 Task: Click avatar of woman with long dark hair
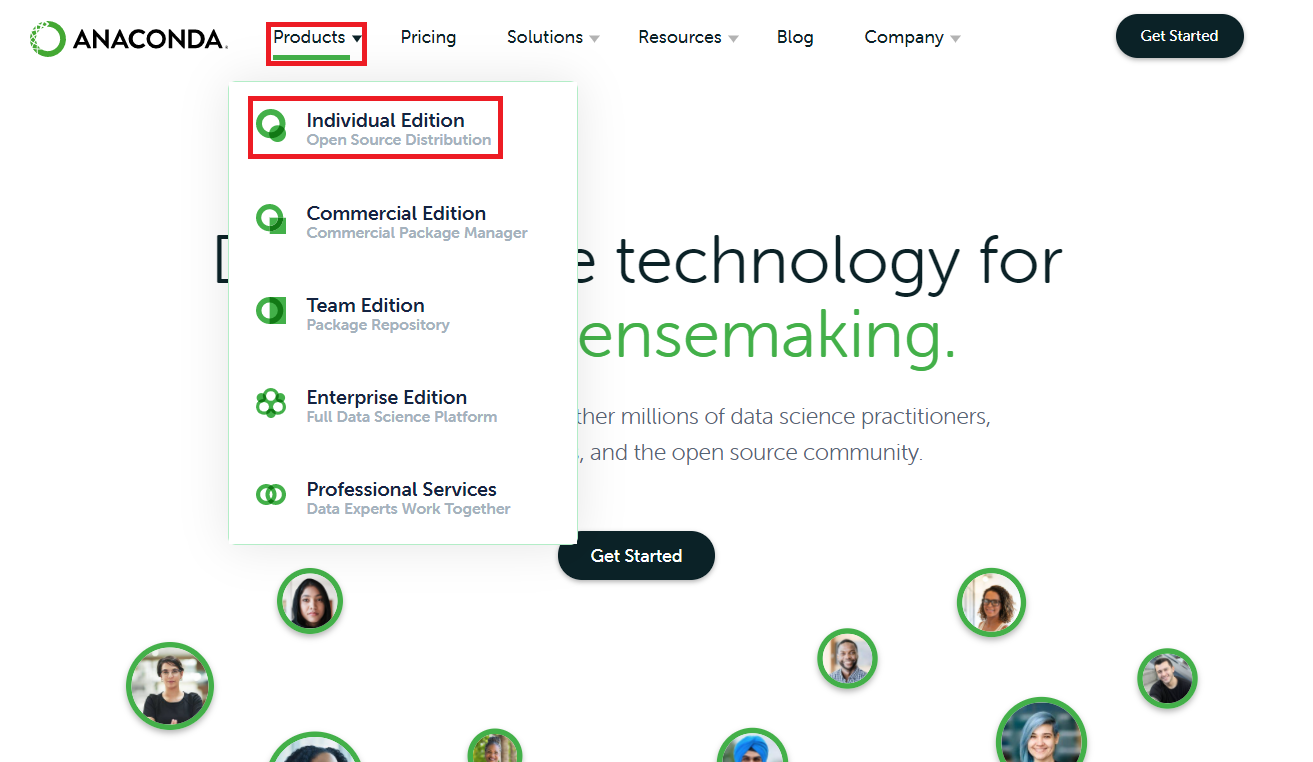[310, 601]
